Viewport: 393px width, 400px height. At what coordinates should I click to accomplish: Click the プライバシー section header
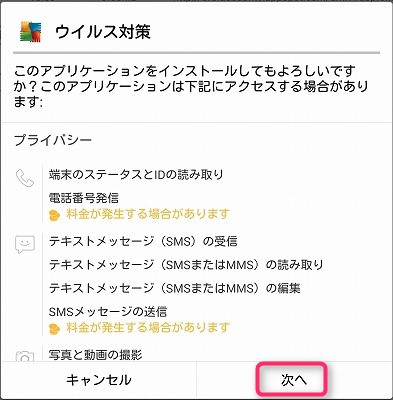53,140
